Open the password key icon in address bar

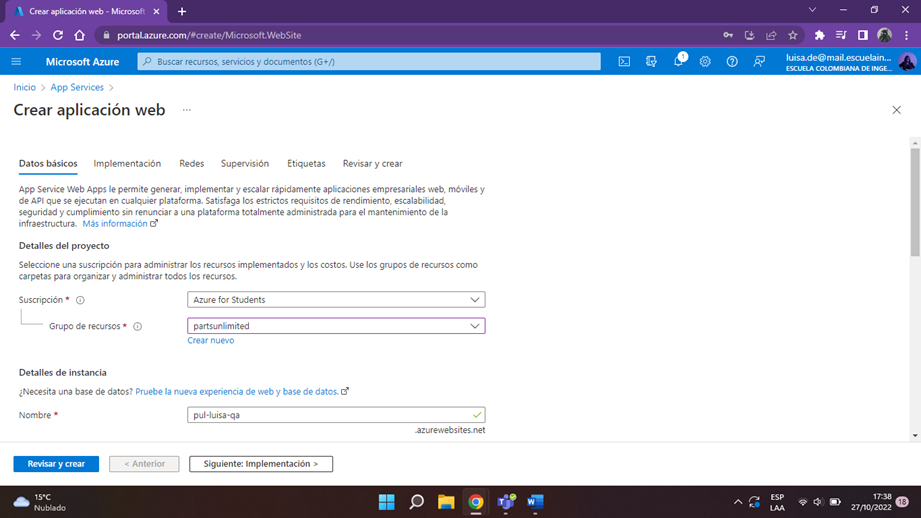point(728,35)
